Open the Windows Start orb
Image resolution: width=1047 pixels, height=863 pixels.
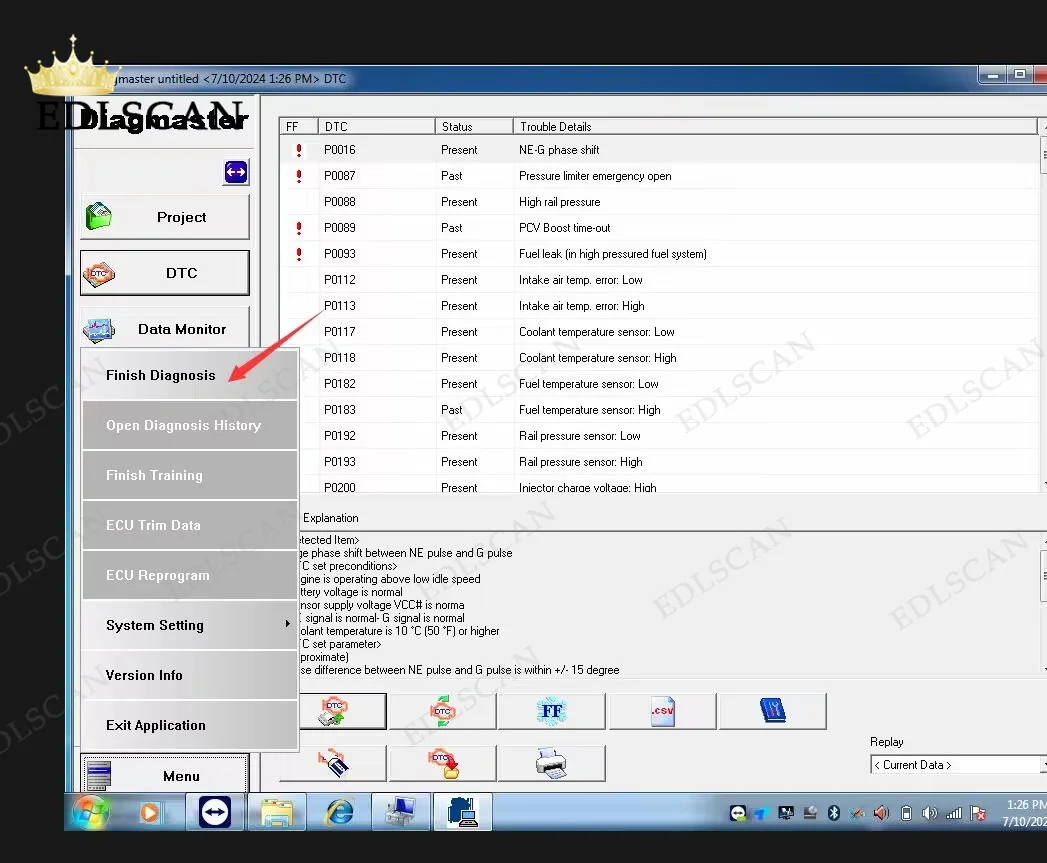pos(90,812)
